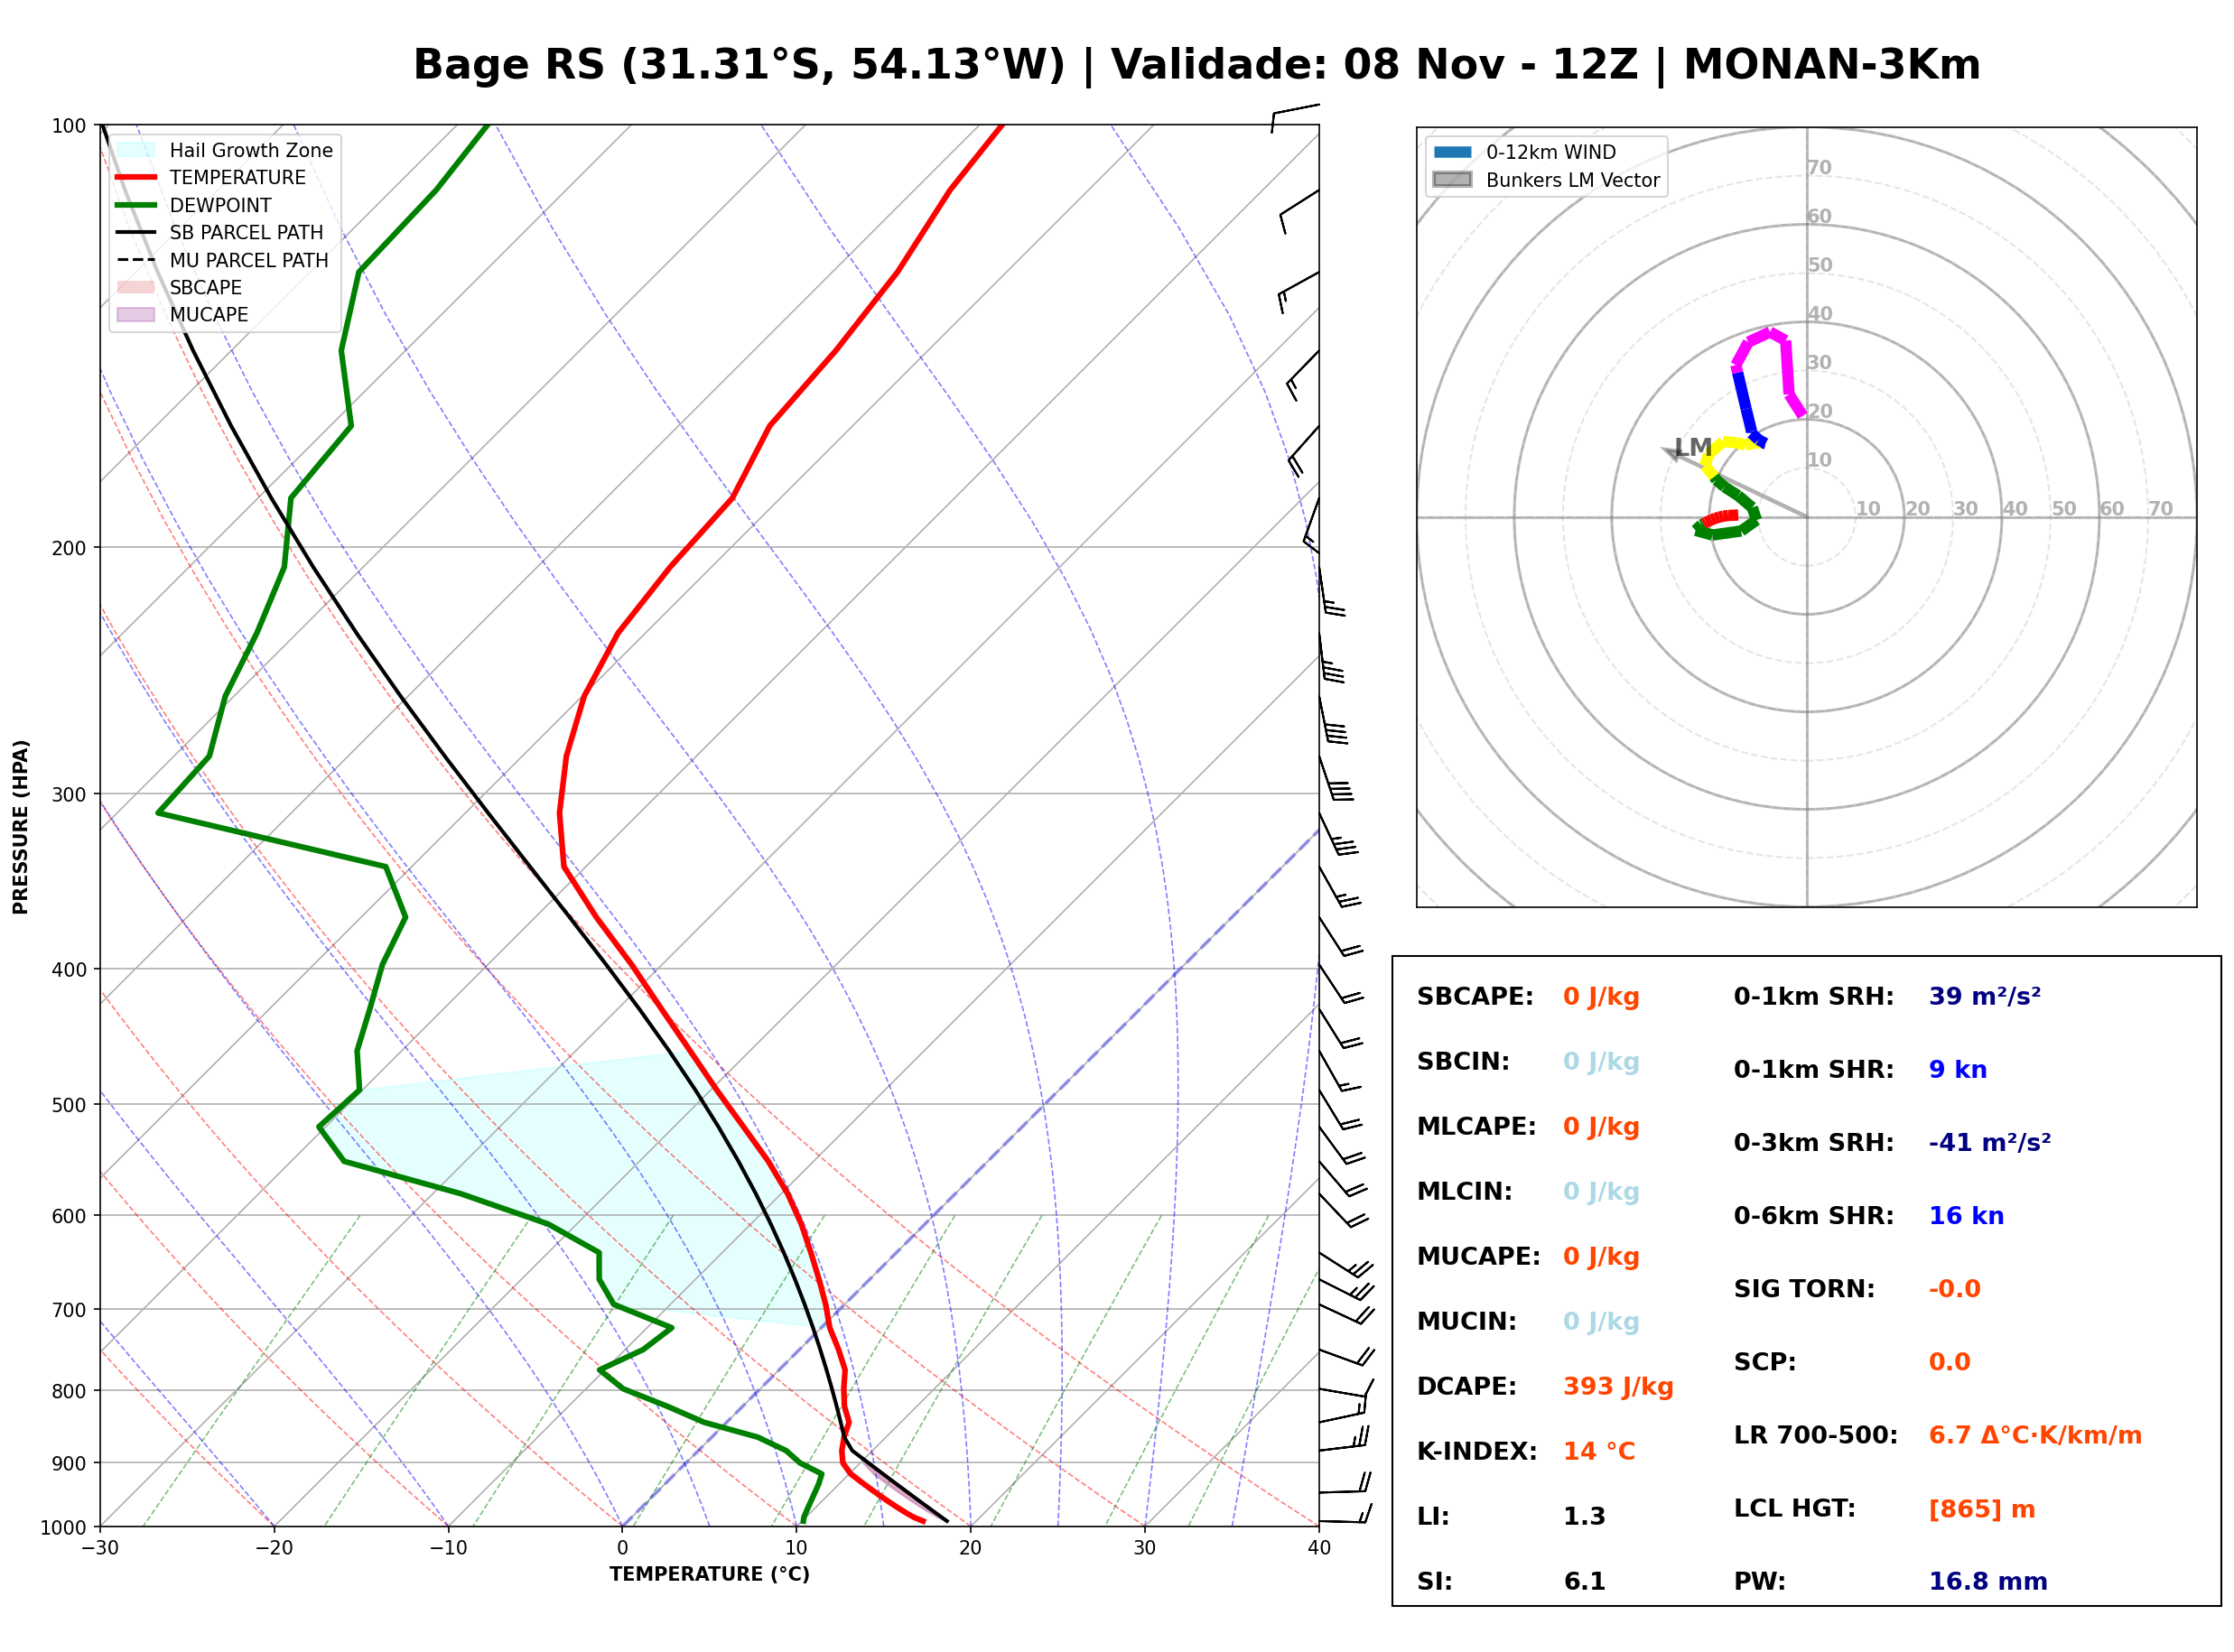
Task: Click the green DEWPOINT legend line
Action: pyautogui.click(x=136, y=205)
